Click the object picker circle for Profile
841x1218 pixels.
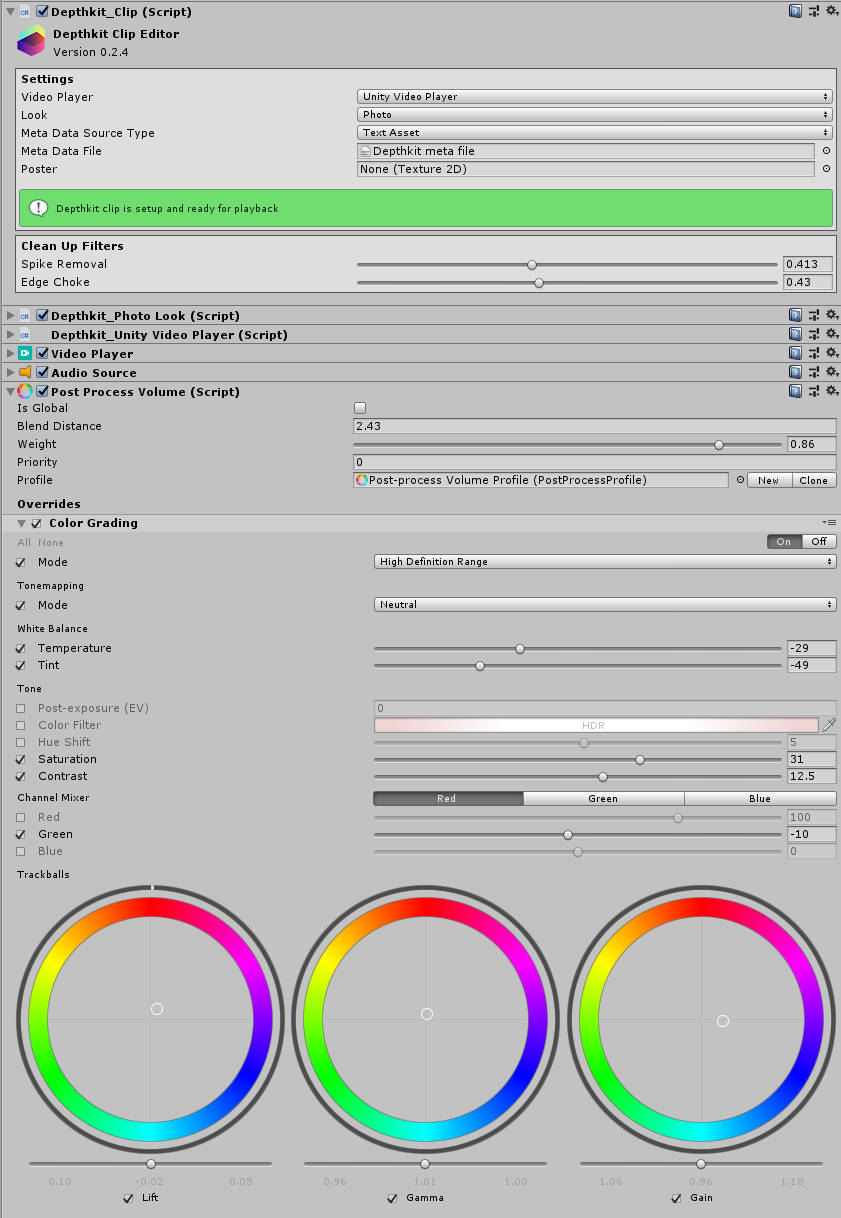739,480
